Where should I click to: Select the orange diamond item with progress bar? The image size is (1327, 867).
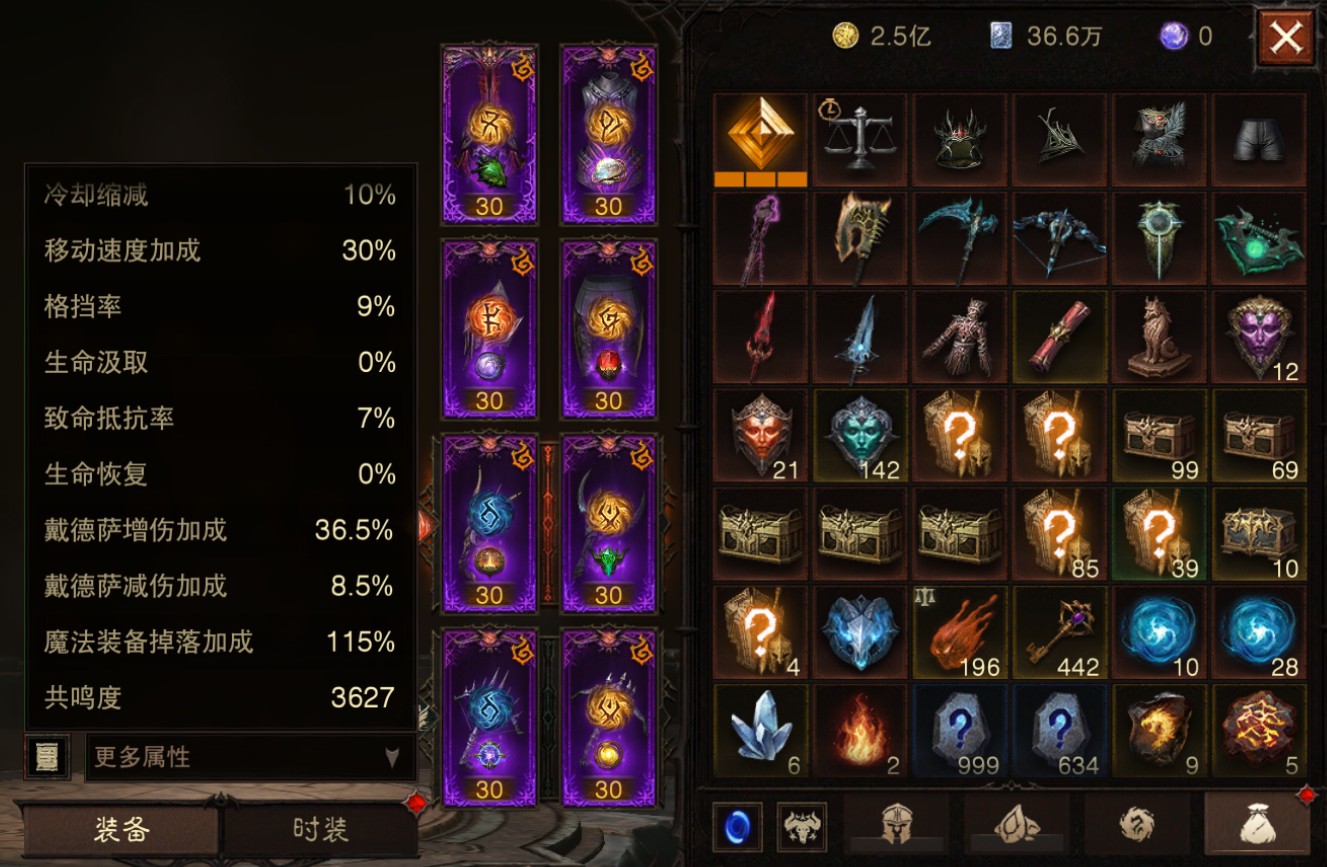coord(760,139)
